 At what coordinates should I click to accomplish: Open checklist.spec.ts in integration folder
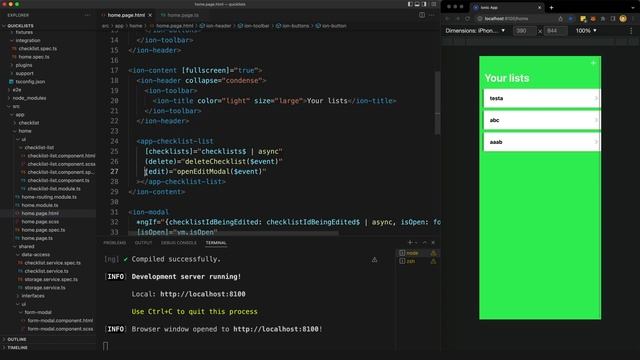point(38,49)
